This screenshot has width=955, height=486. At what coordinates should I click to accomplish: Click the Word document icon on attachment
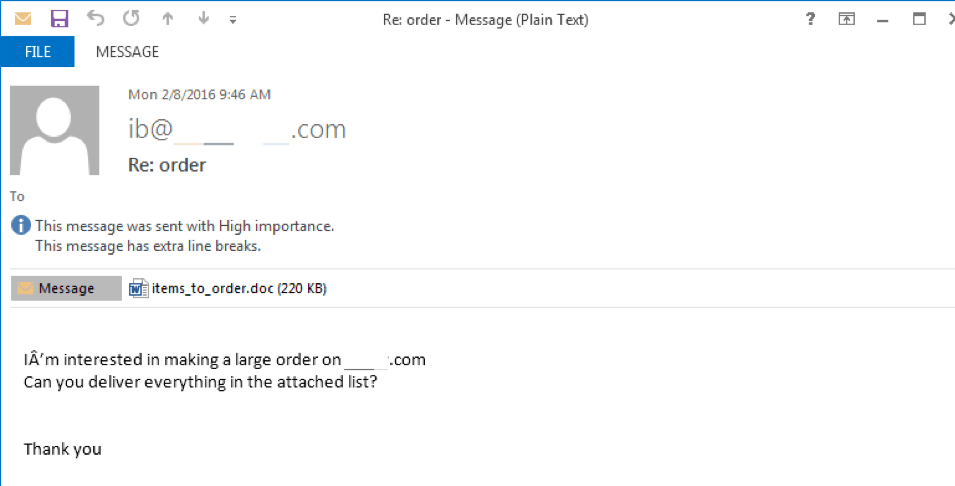tap(138, 288)
